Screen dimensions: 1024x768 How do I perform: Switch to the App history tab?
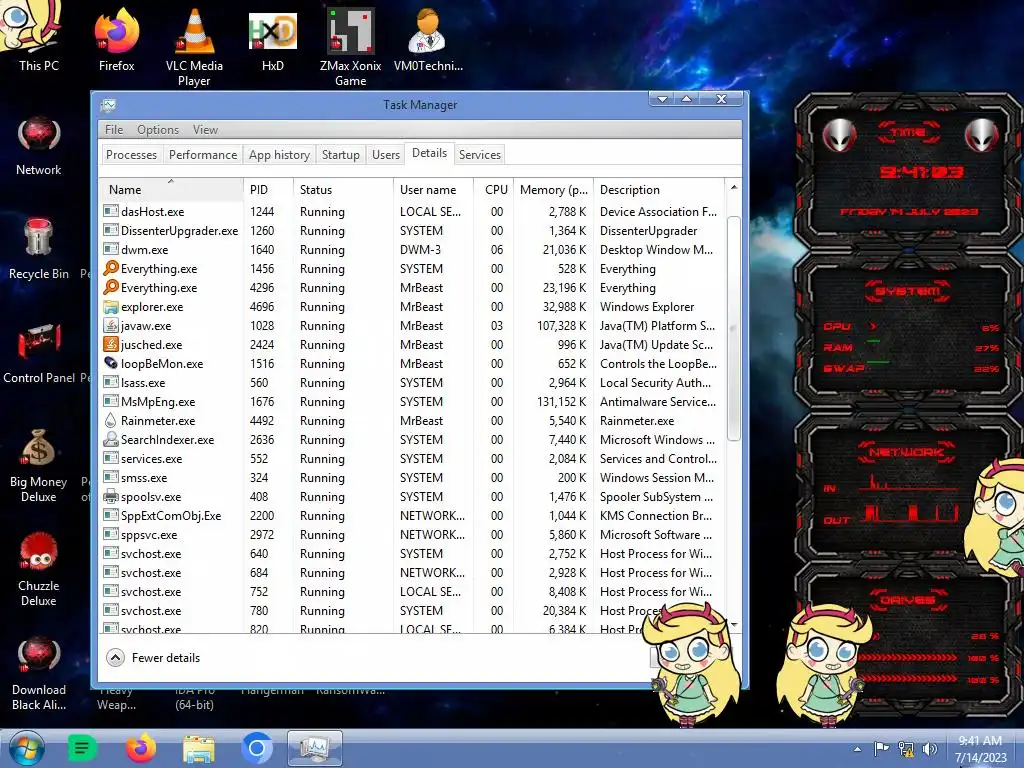[279, 155]
